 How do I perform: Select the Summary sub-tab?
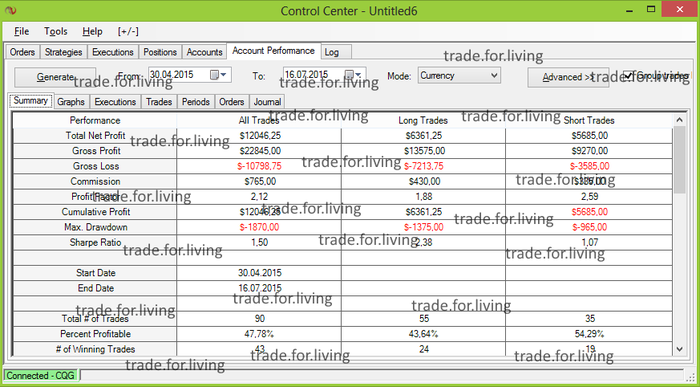coord(30,100)
